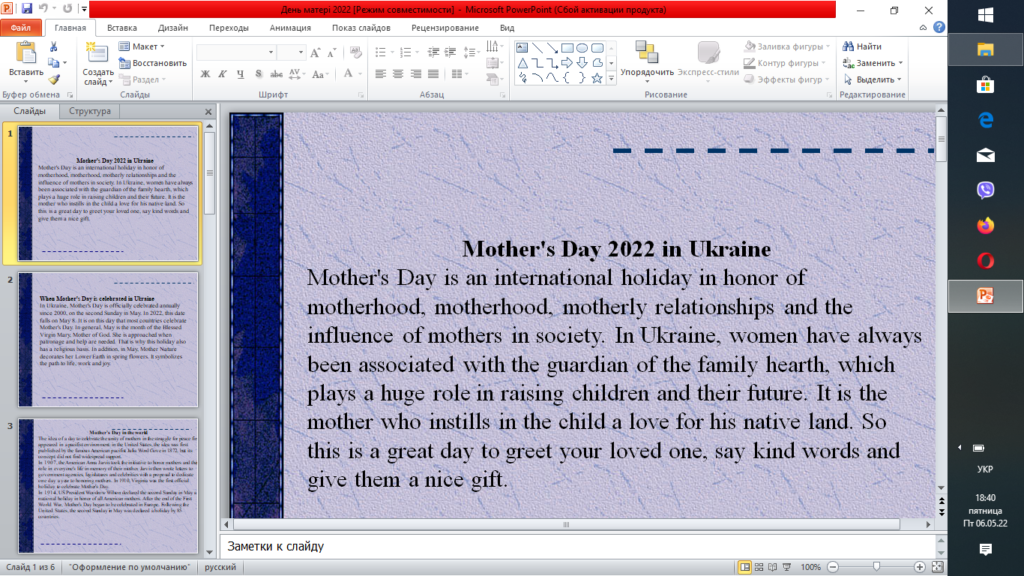Screen dimensions: 1024x576
Task: Click the Save icon in quick access toolbar
Action: point(27,9)
